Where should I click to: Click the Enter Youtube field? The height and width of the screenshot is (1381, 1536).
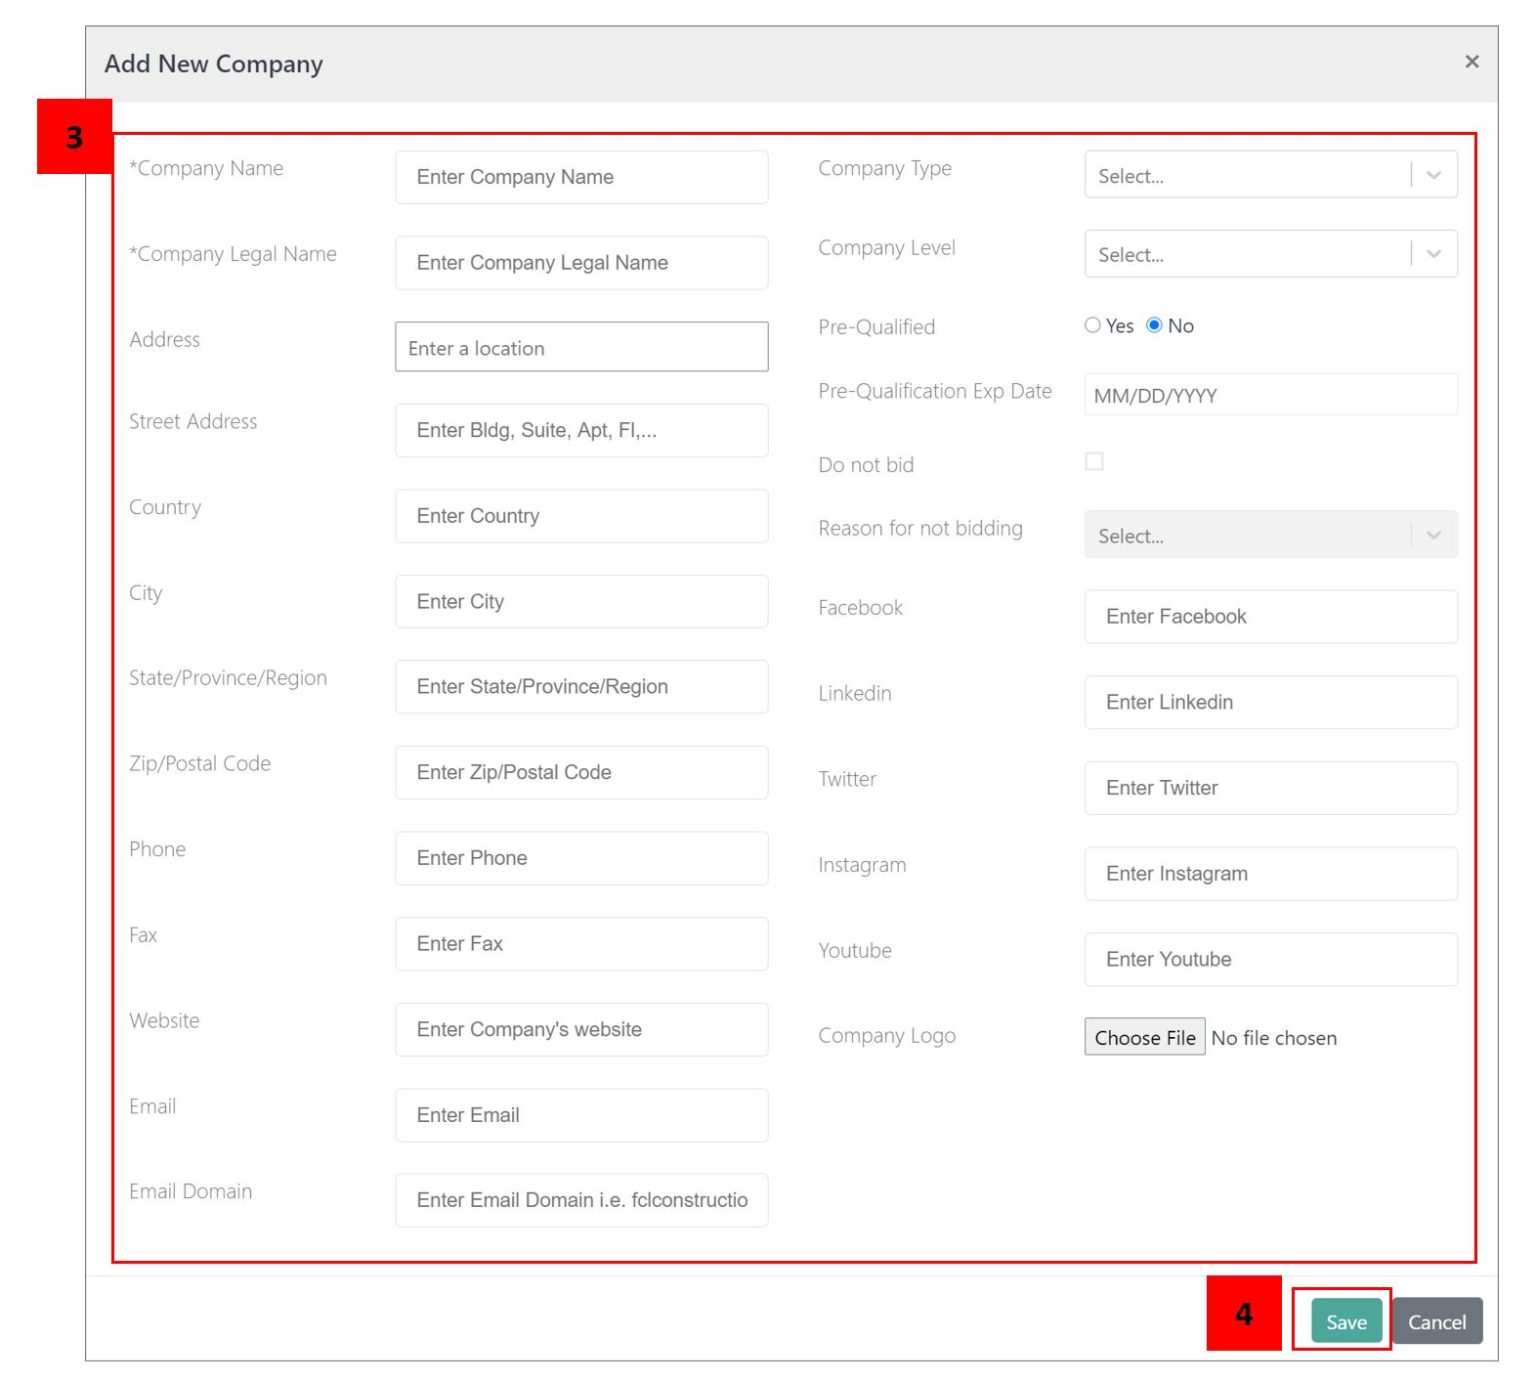pyautogui.click(x=1270, y=959)
